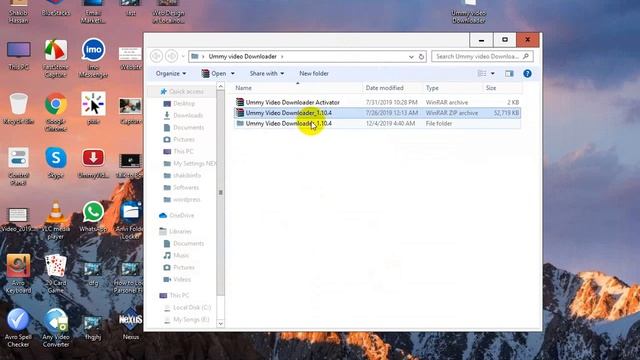Expand the address bar history dropdown

click(411, 57)
